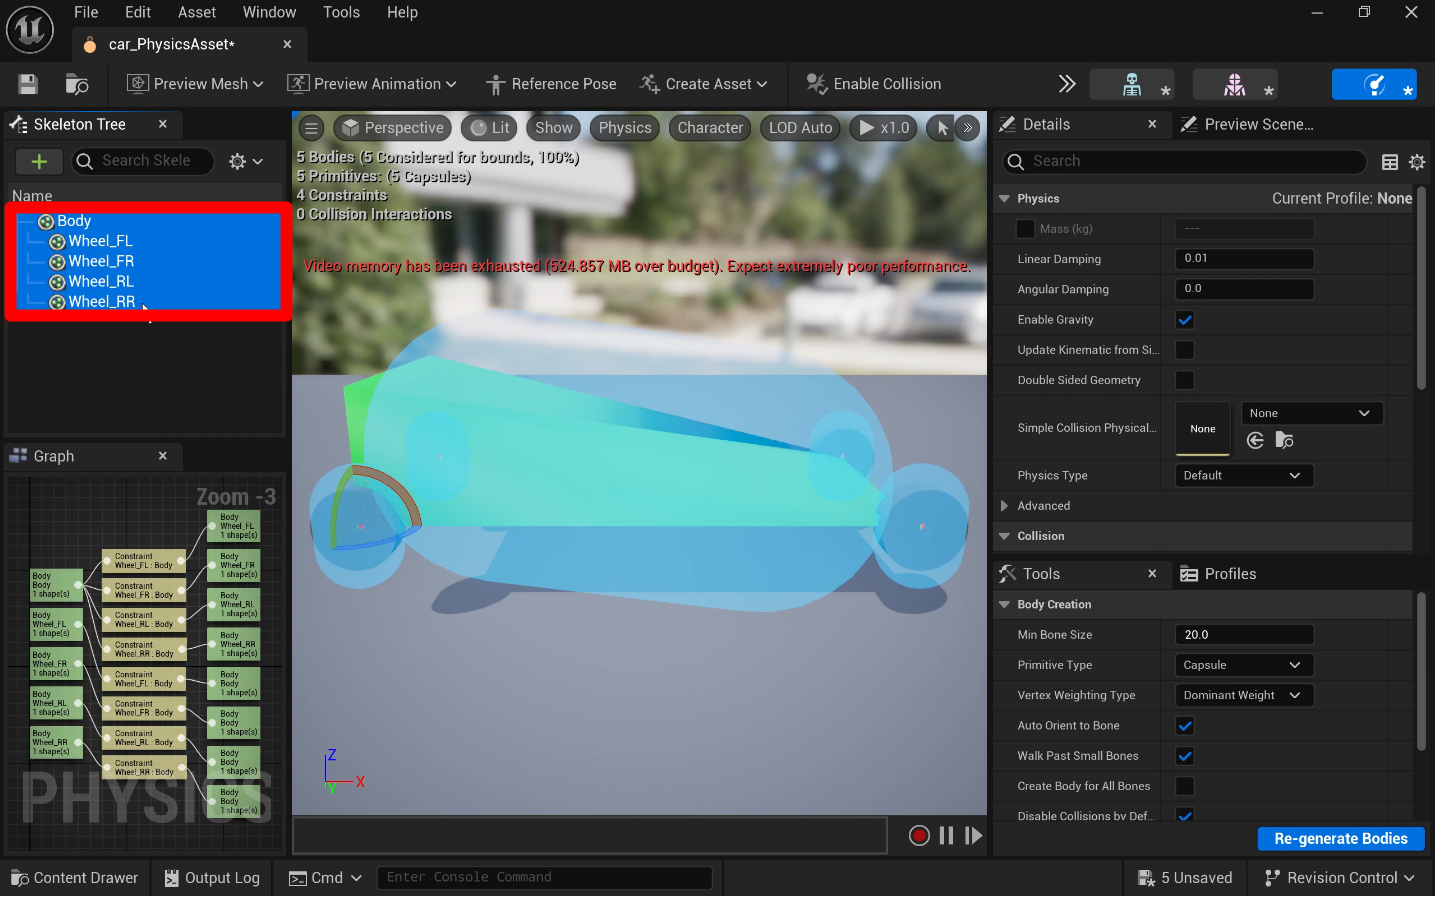Click the 5 Unsaved status button
This screenshot has height=897, width=1436.
1186,878
